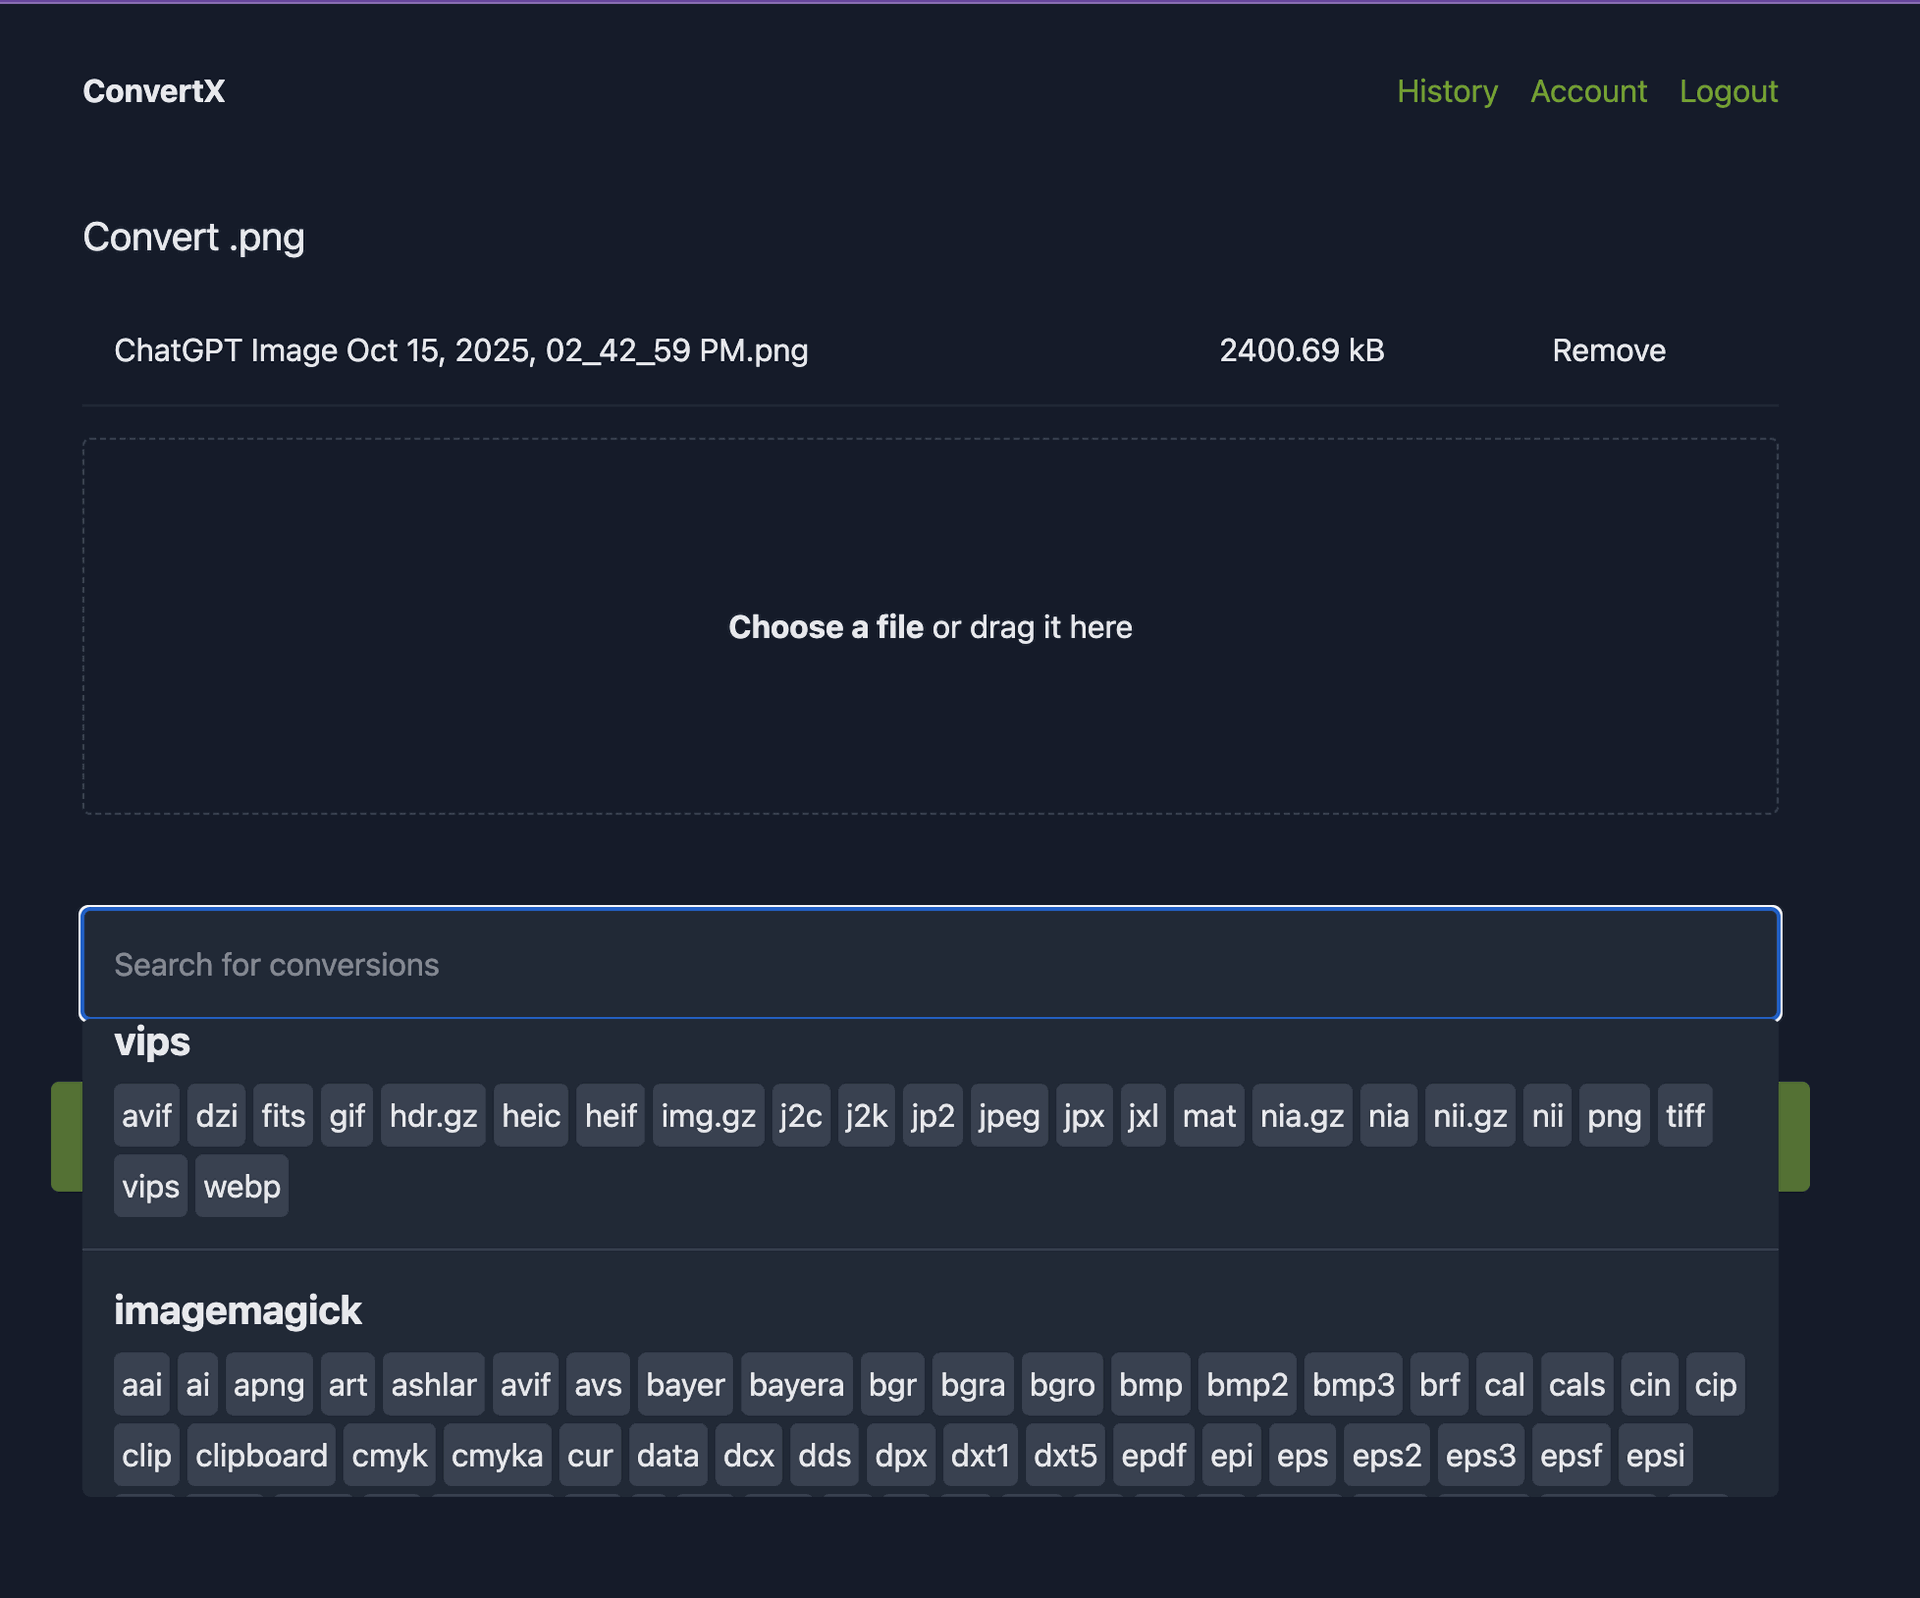Screen dimensions: 1920x1598
Task: Select bmp3 in imagemagick list
Action: [1352, 1385]
